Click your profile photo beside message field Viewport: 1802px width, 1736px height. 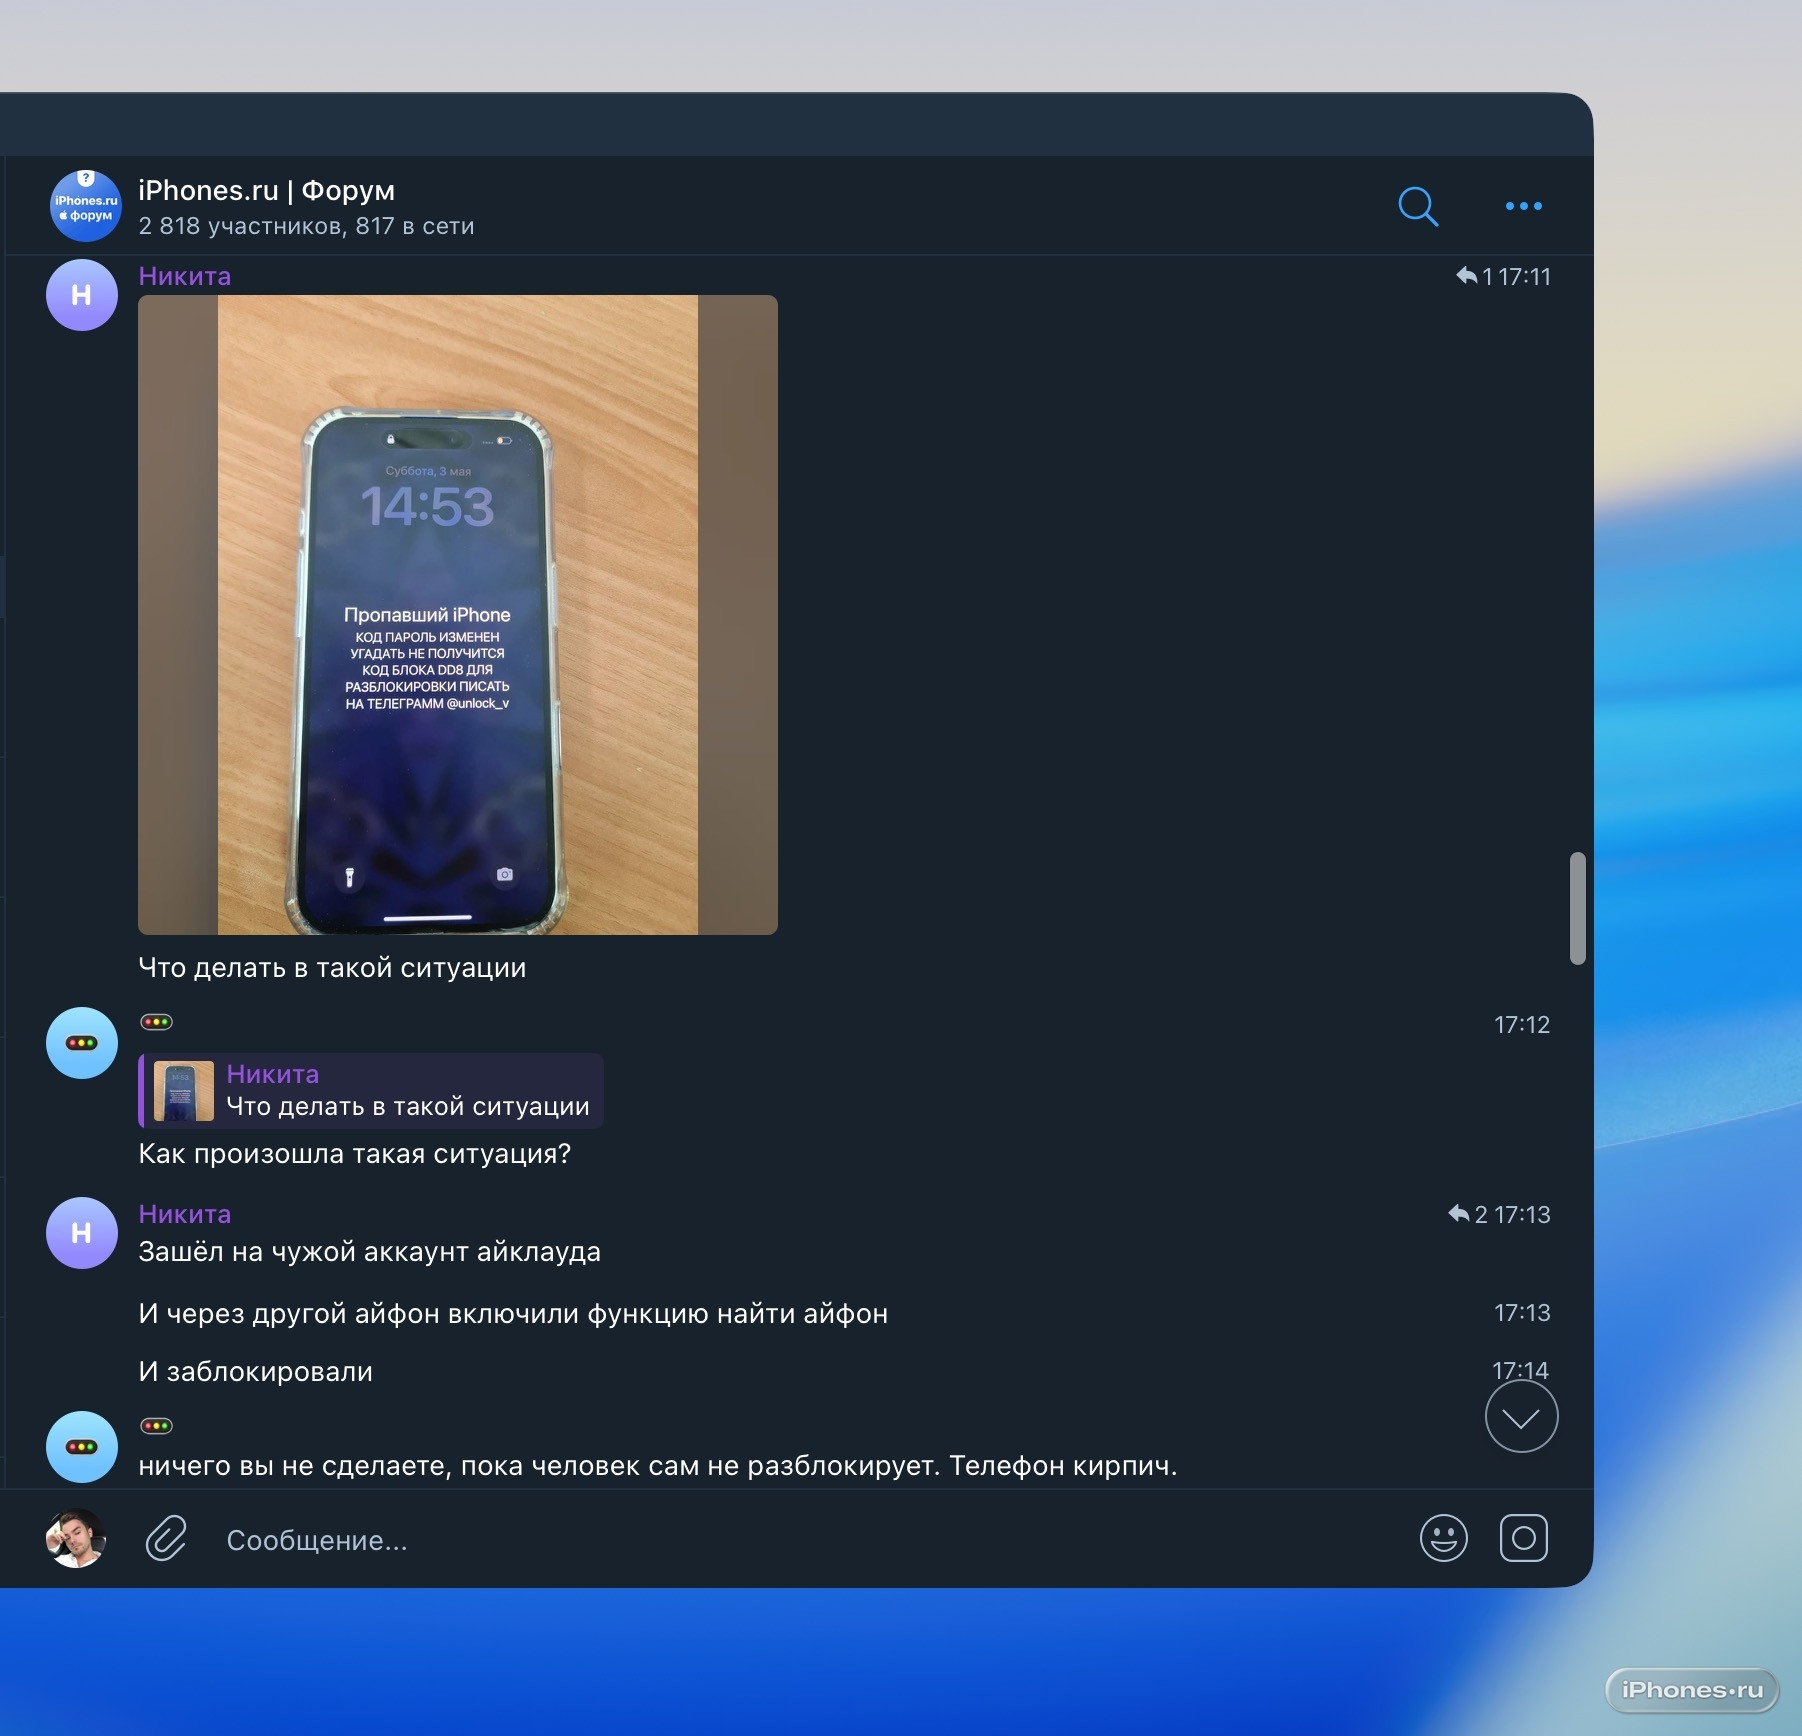point(76,1538)
